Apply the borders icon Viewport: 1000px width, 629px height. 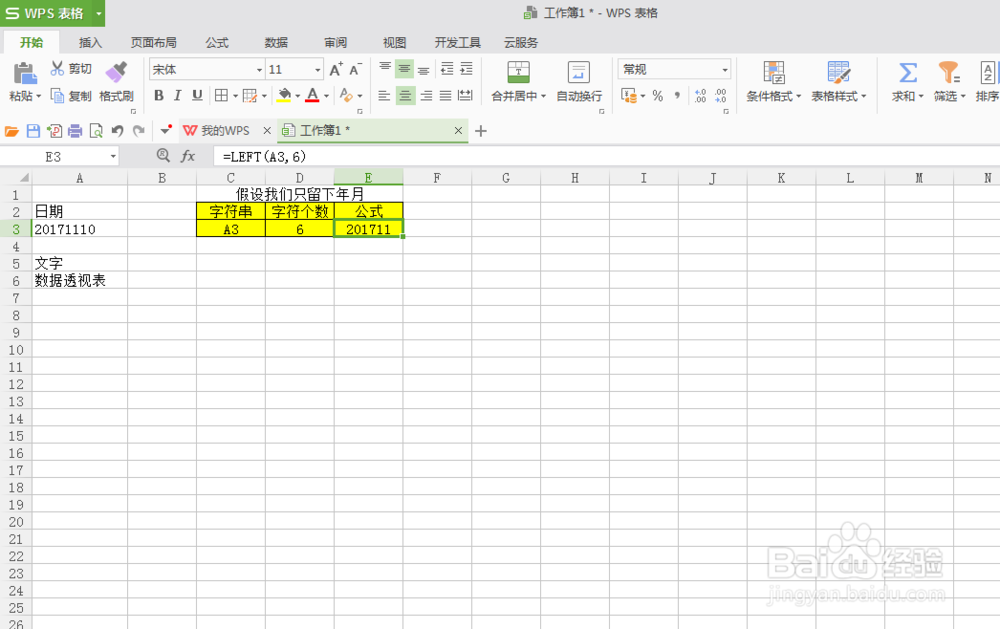[221, 96]
